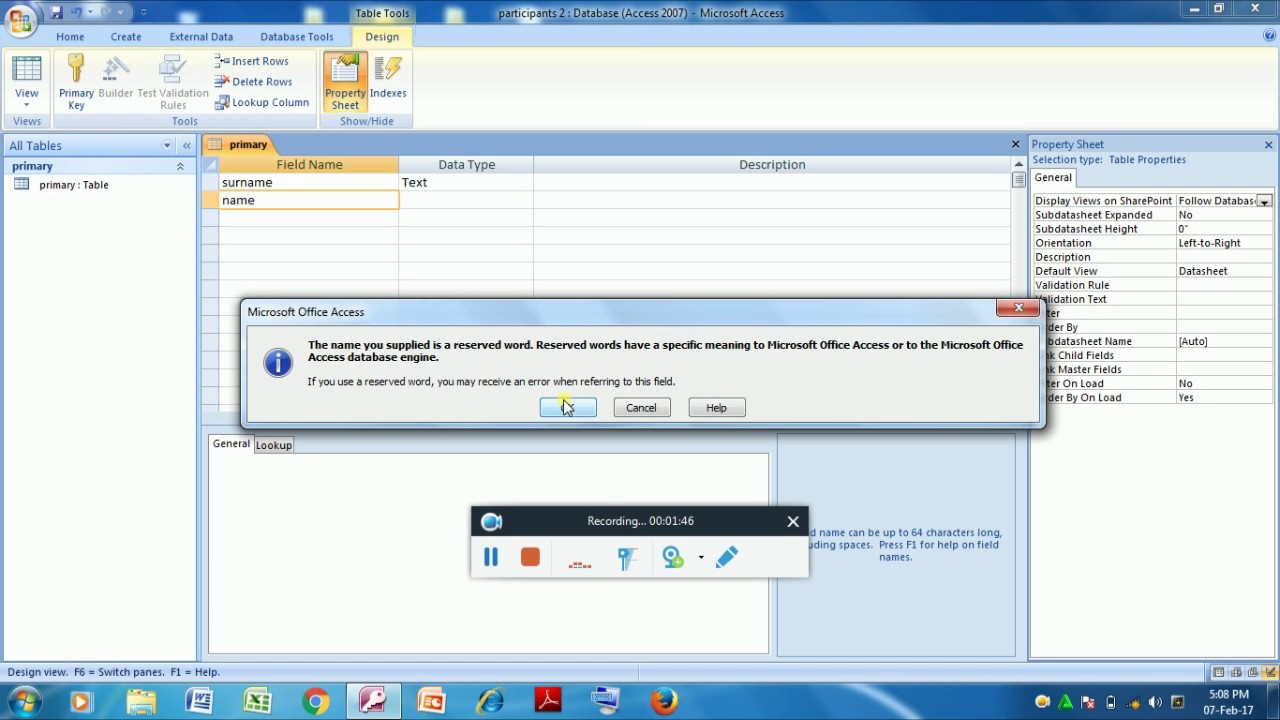Open the Indexes window from the ribbon
The width and height of the screenshot is (1280, 720).
click(388, 78)
